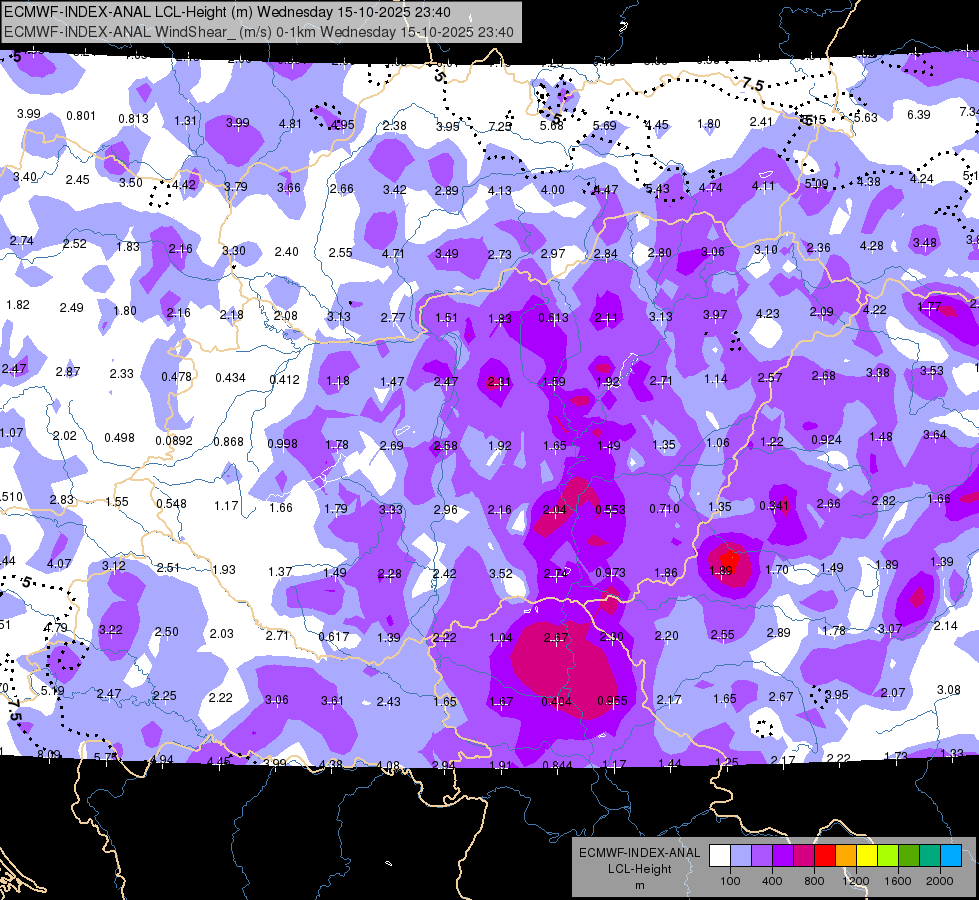Click the 1200 legend scale label
Image resolution: width=979 pixels, height=900 pixels.
[x=856, y=881]
